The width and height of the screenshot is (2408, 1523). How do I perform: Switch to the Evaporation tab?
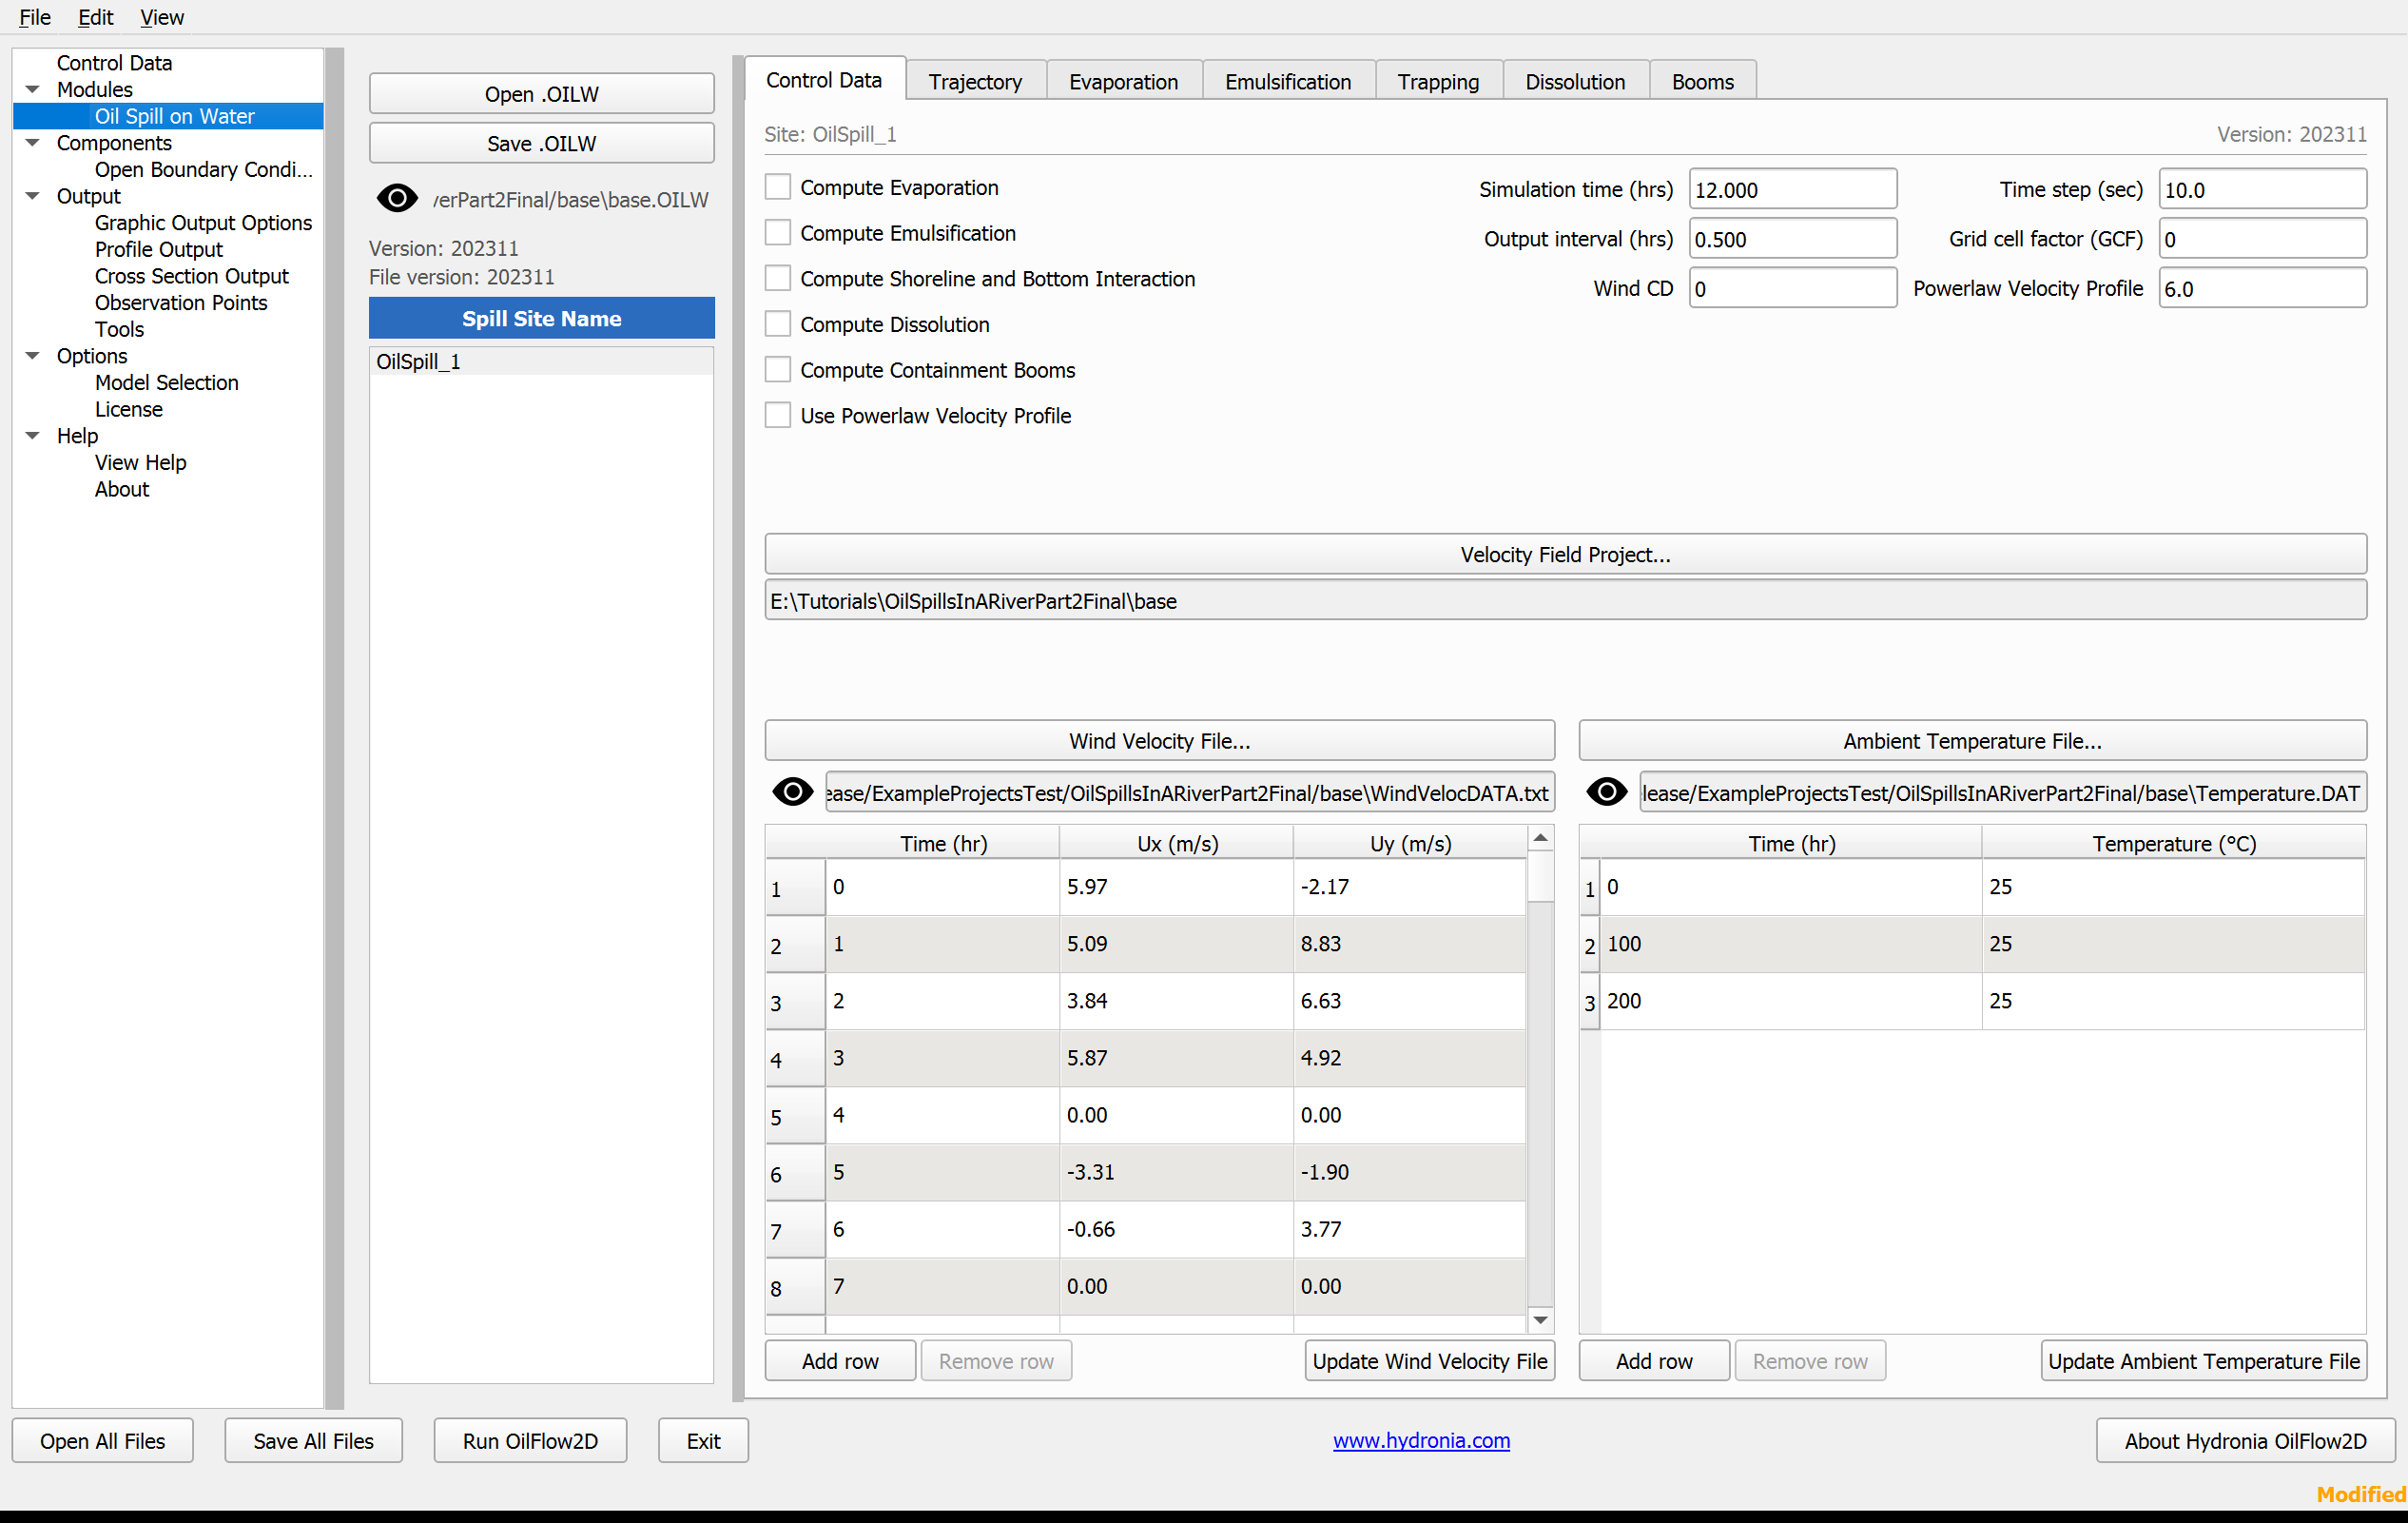[x=1123, y=81]
